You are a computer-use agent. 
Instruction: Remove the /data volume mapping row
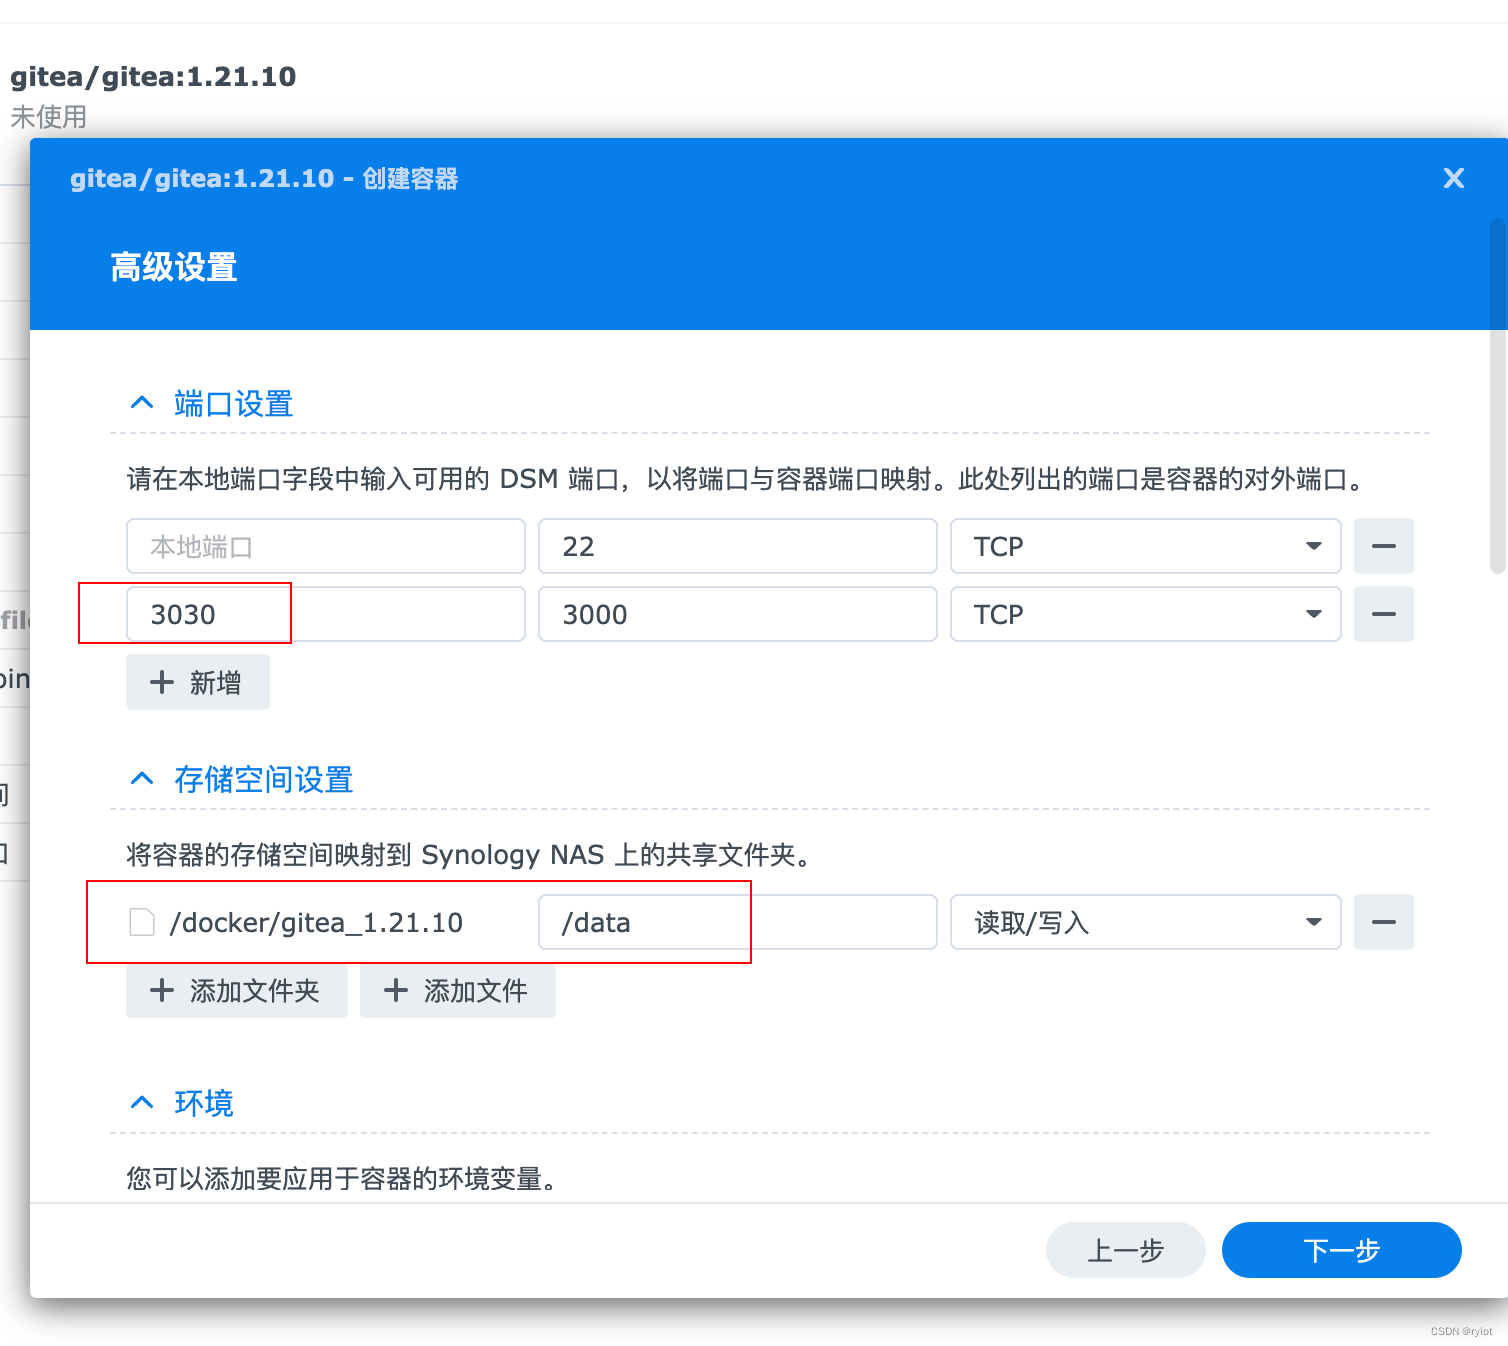tap(1384, 922)
